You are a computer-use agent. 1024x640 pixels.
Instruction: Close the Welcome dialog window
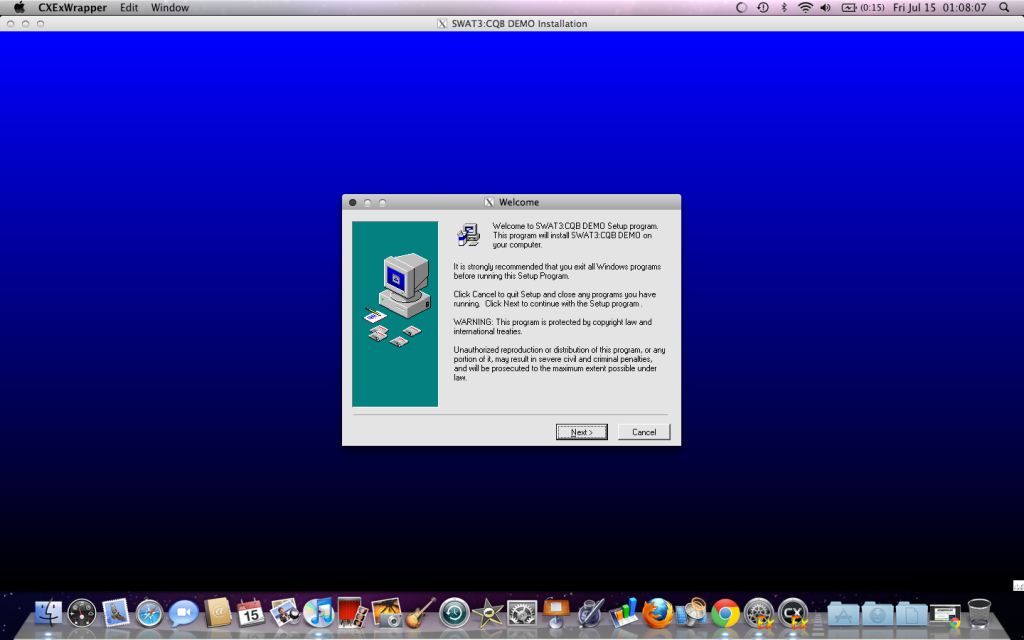[x=353, y=202]
